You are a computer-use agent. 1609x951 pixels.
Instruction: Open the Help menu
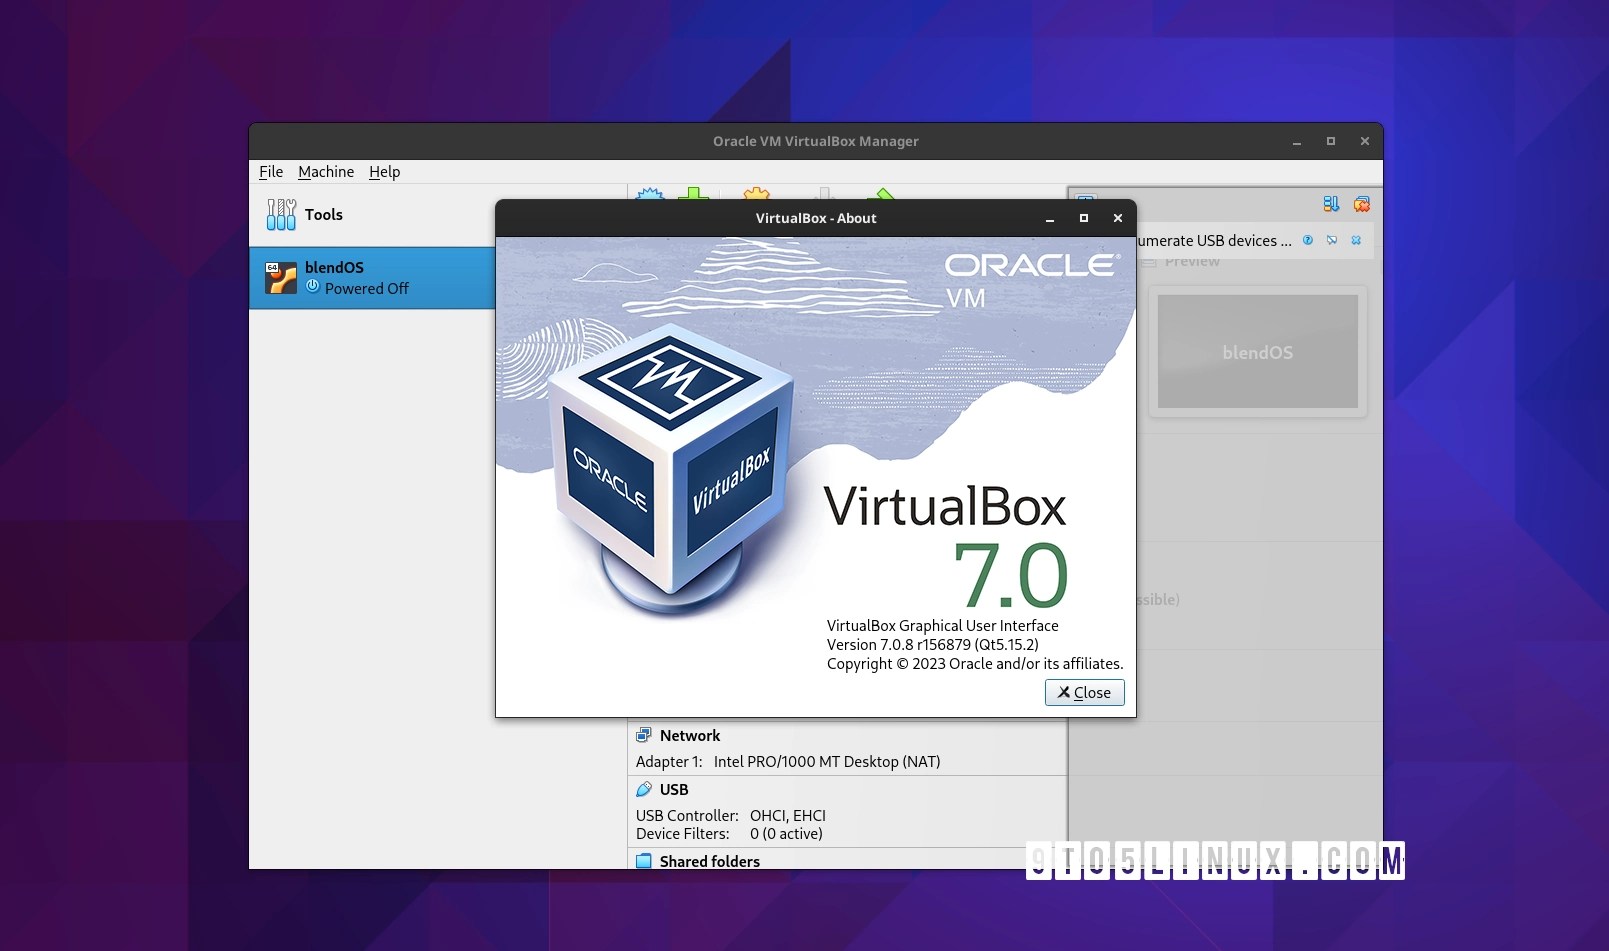[384, 171]
